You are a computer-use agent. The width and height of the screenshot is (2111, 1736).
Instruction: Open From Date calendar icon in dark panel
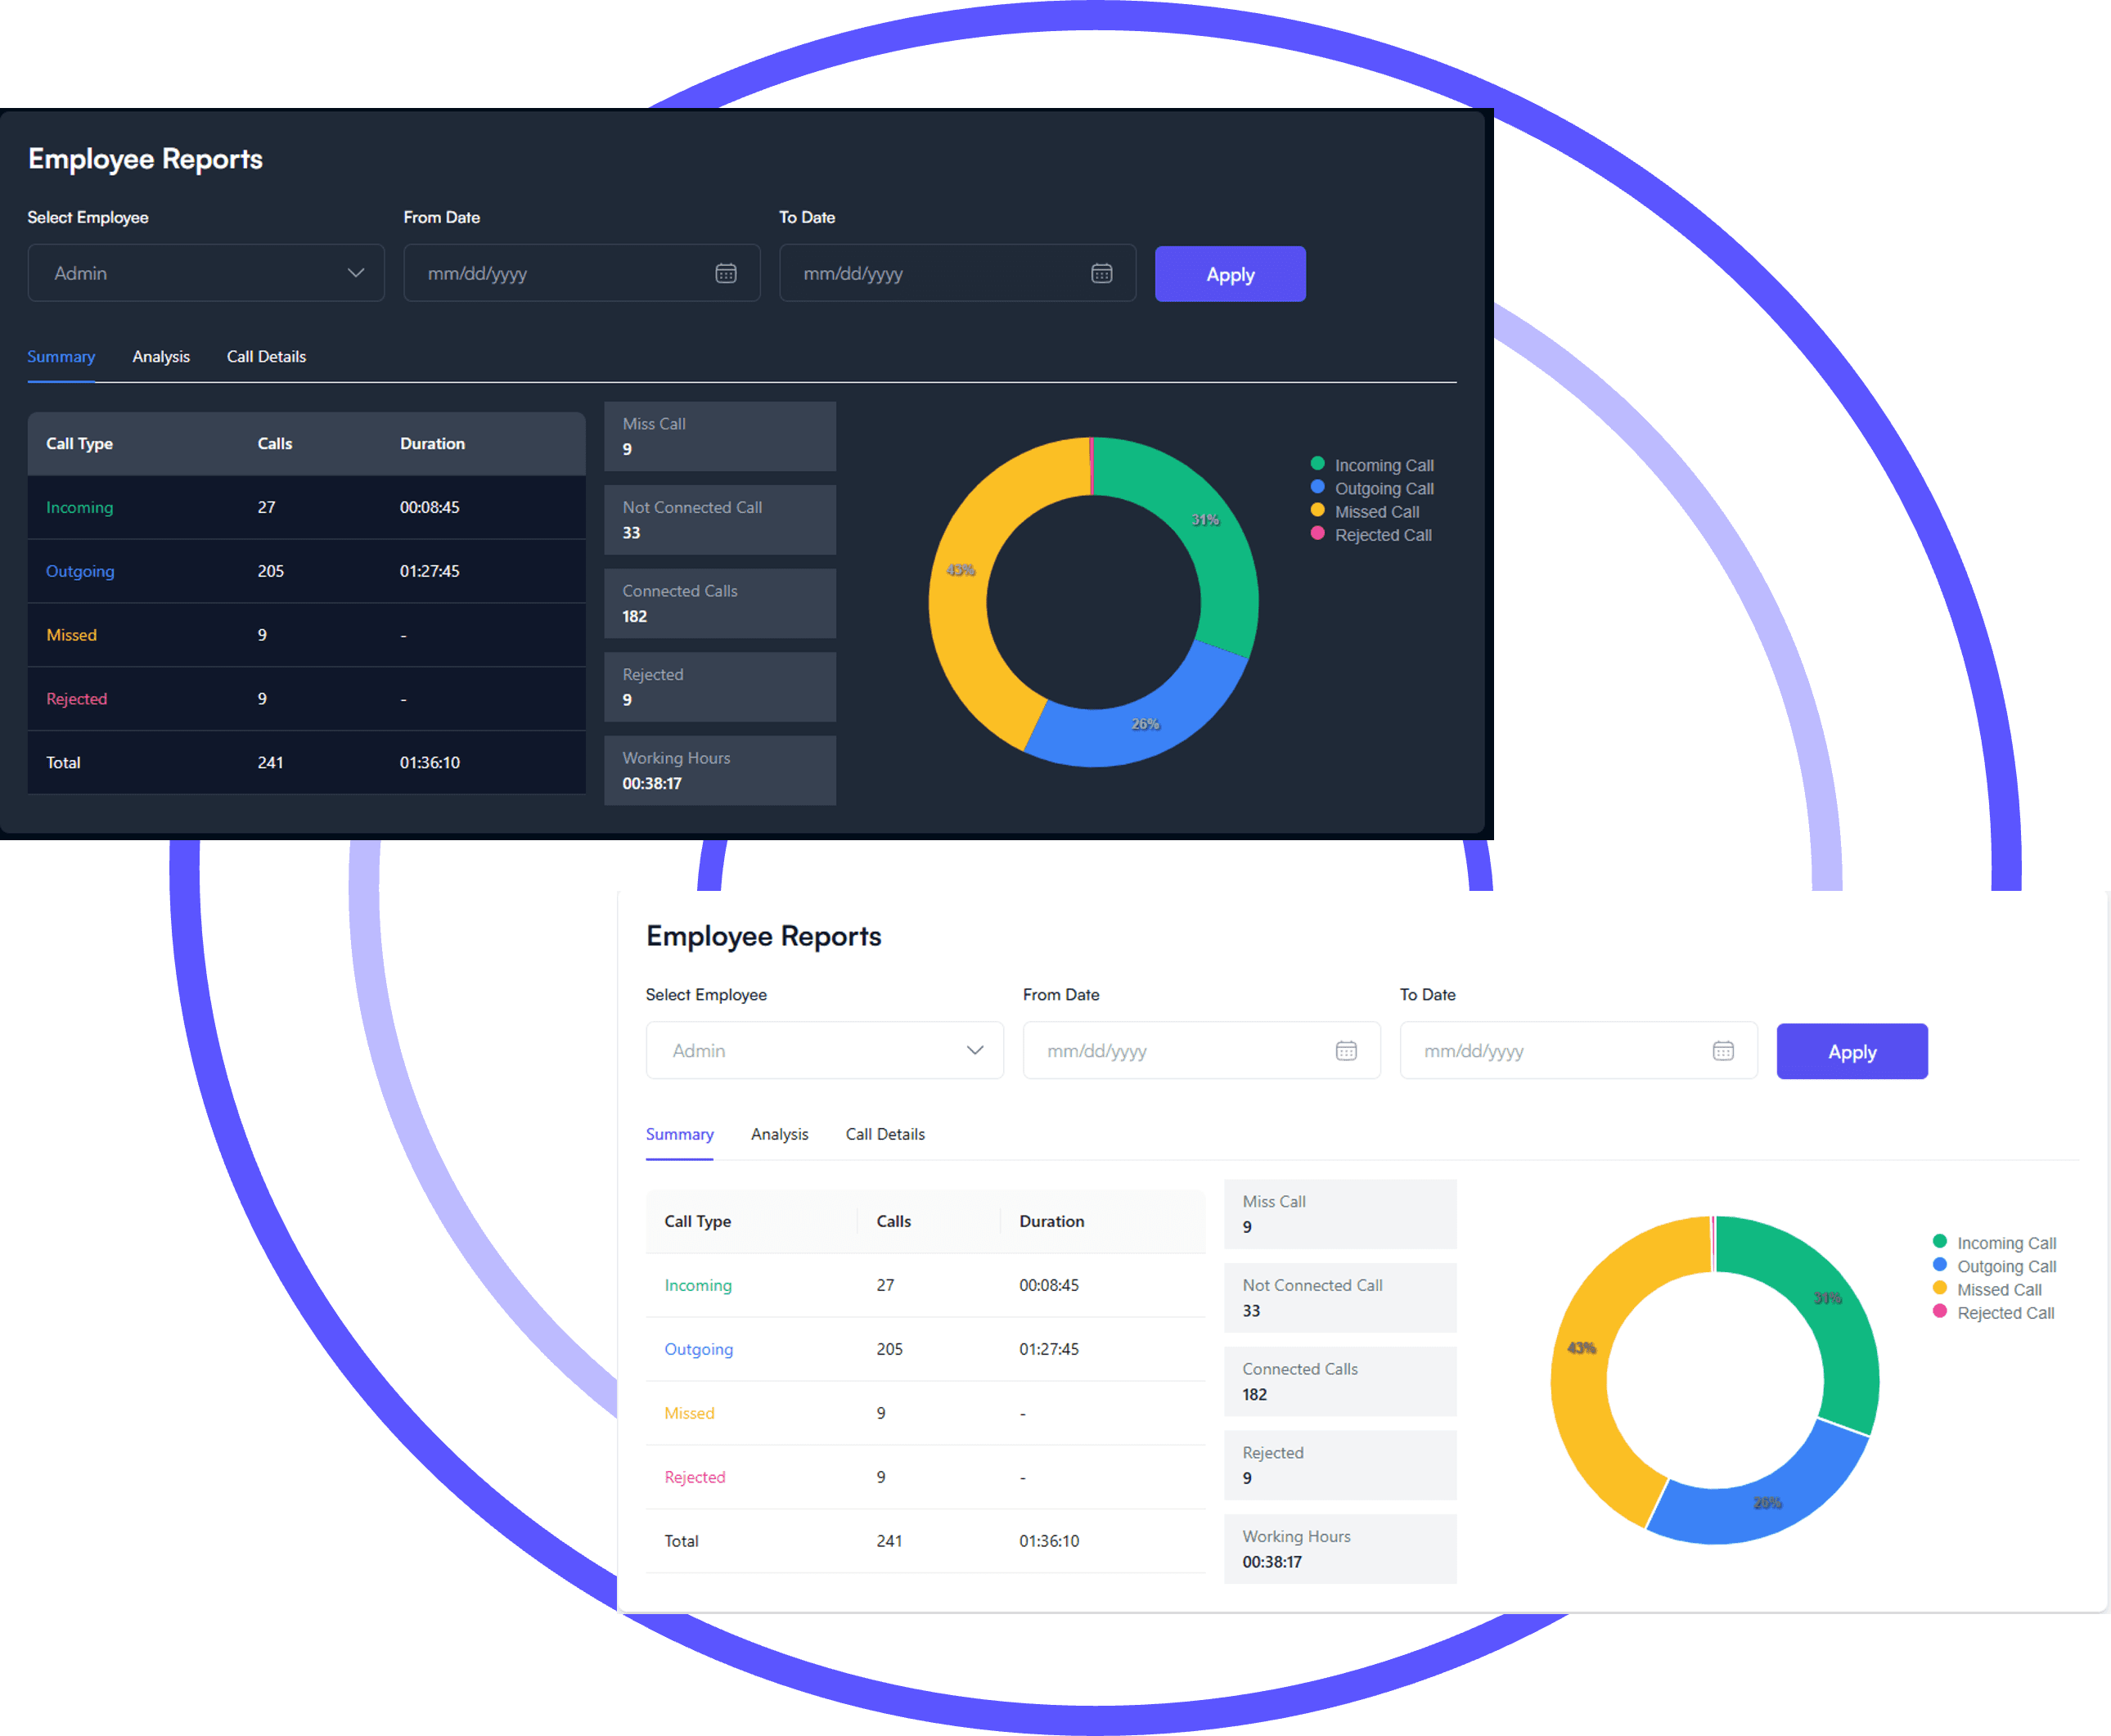[x=726, y=273]
